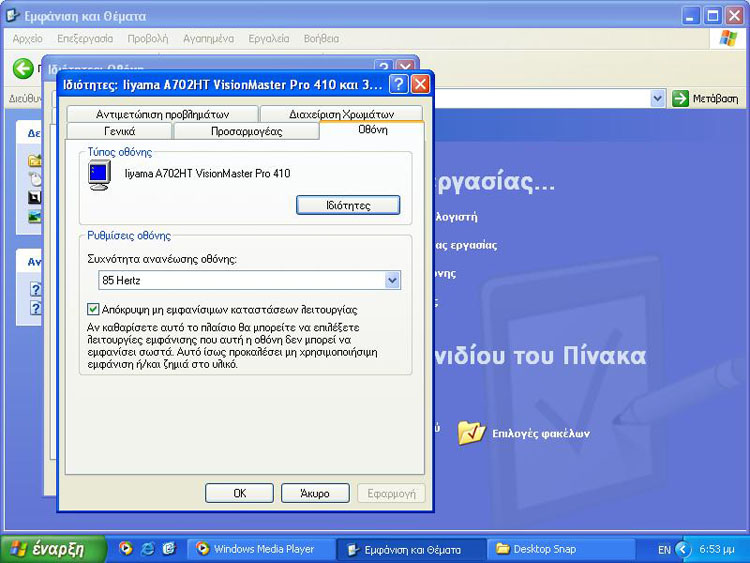Screen dimensions: 750x563
Task: Click the Windows flag logo in the window toolbar
Action: pyautogui.click(x=728, y=39)
